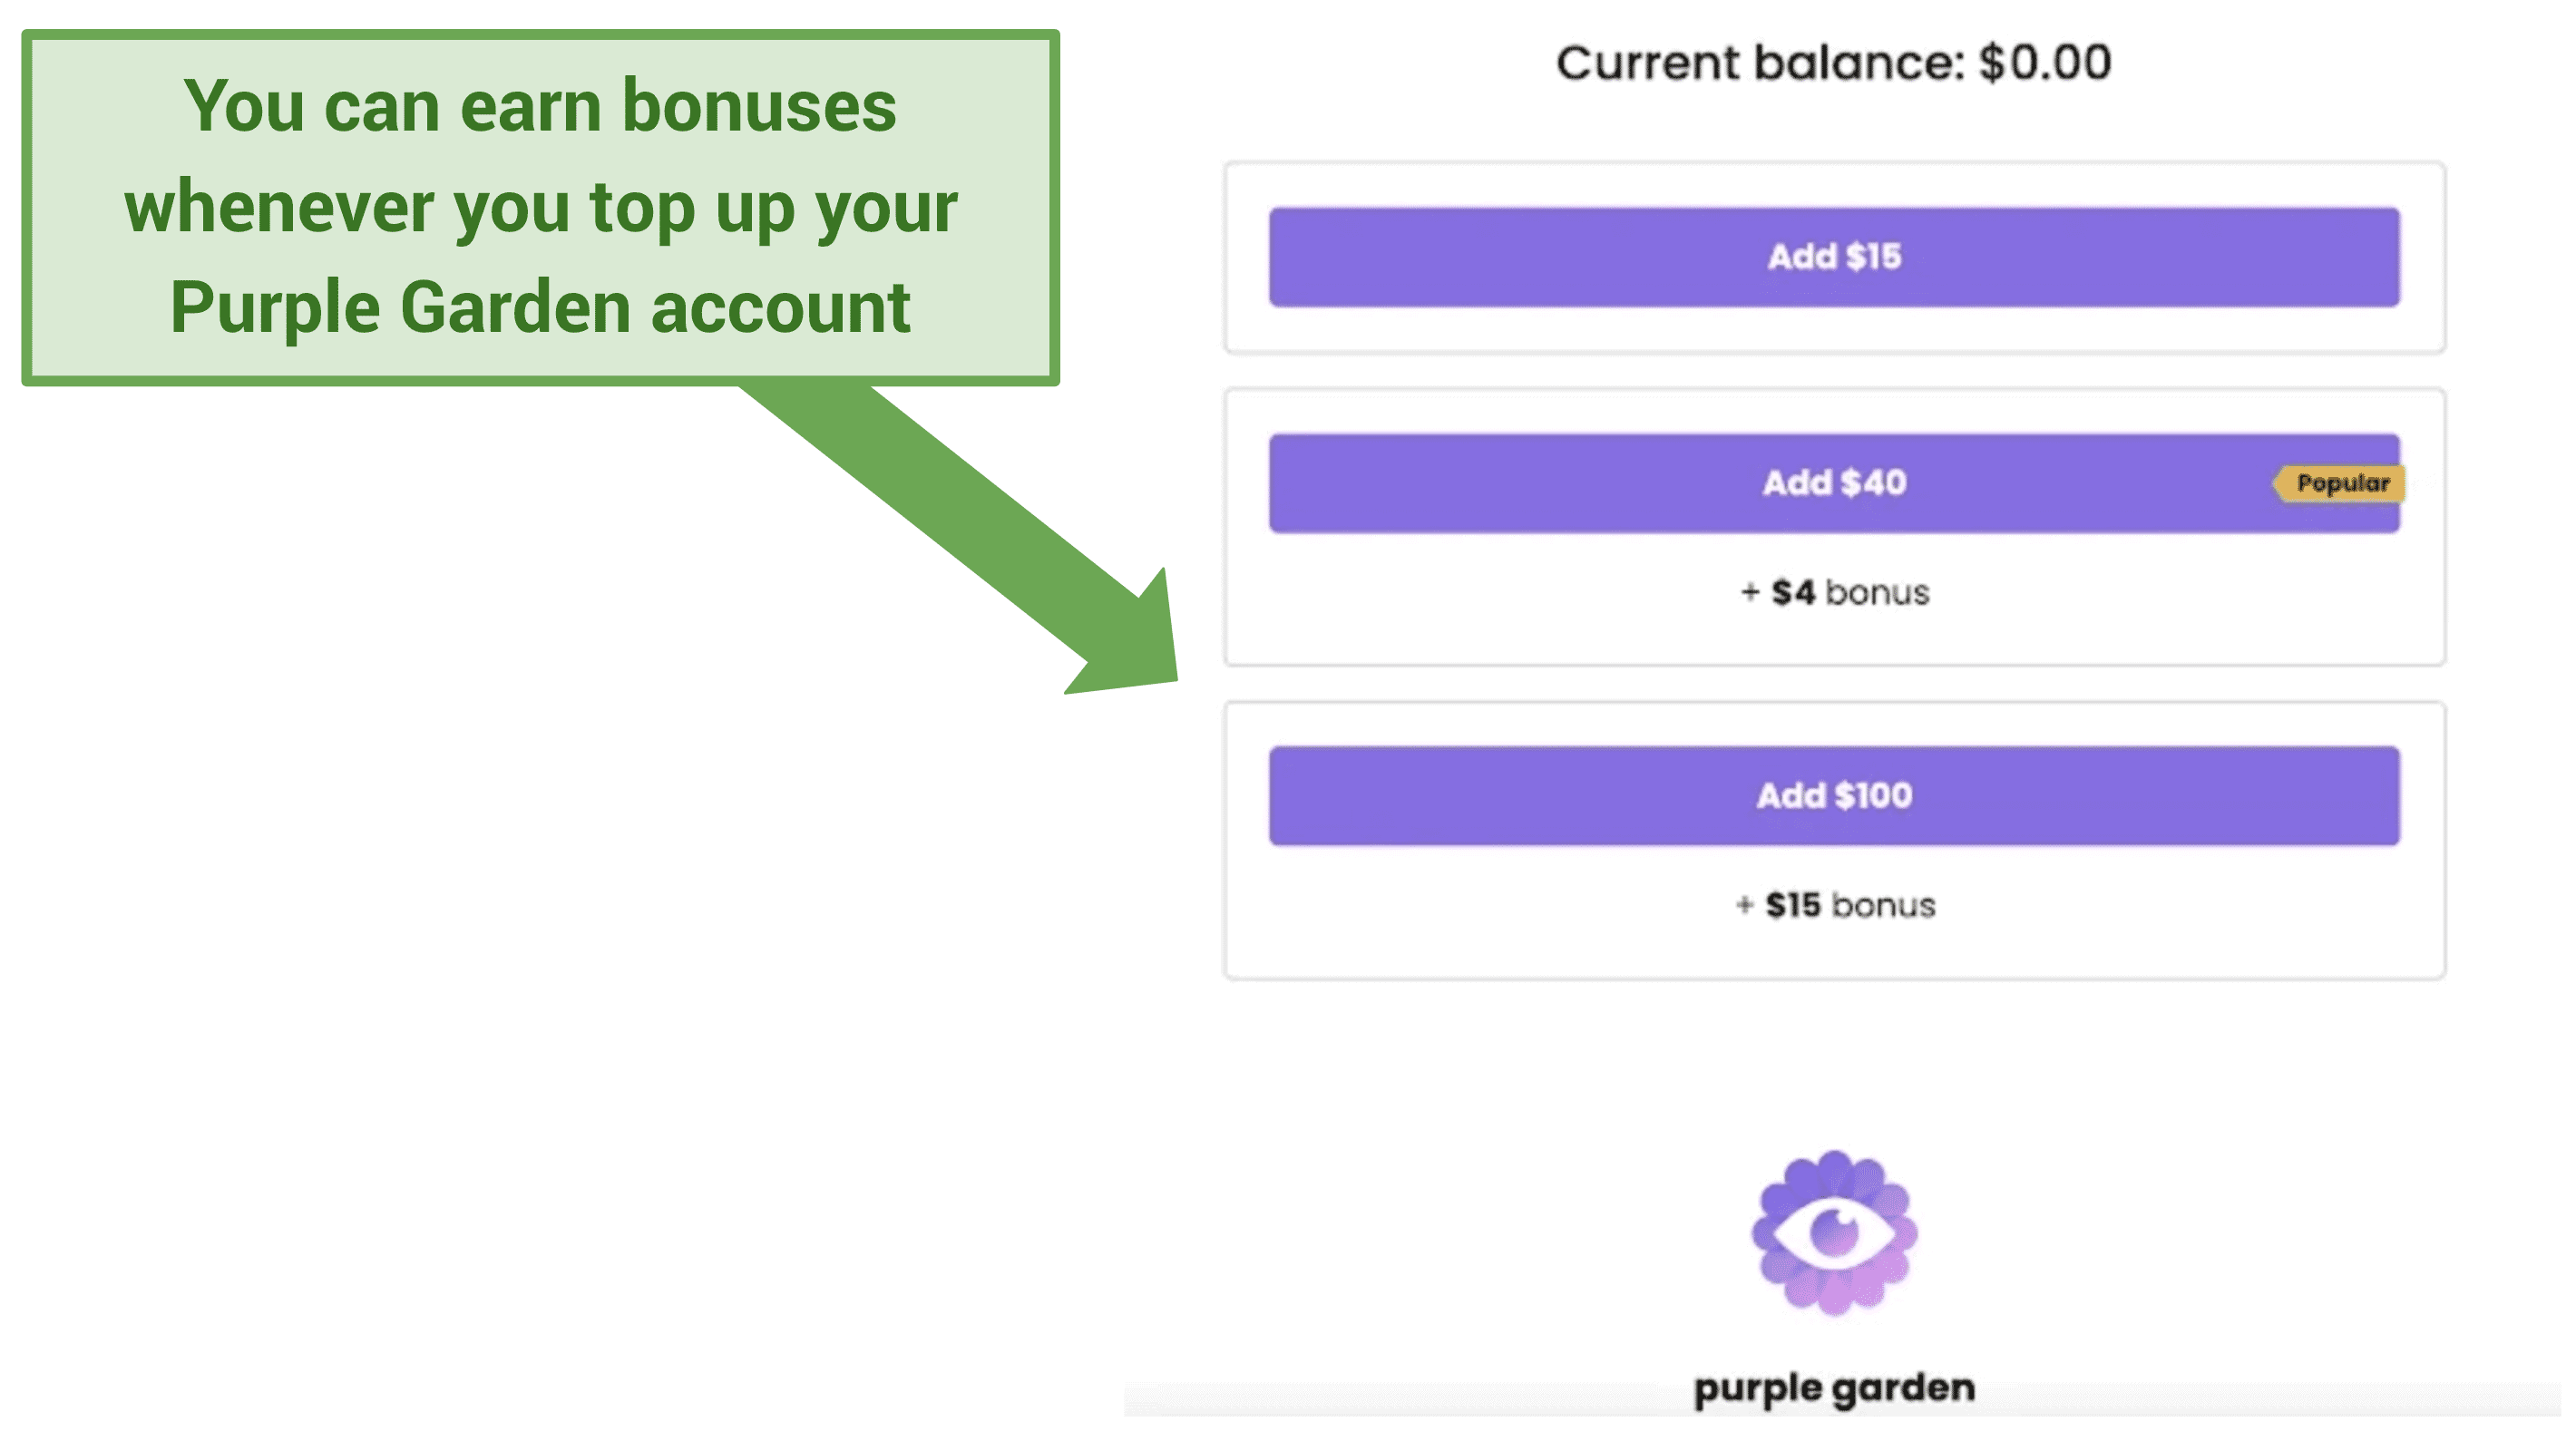Click the + $15 bonus label
Screen dimensions: 2576x1451
(x=1835, y=905)
